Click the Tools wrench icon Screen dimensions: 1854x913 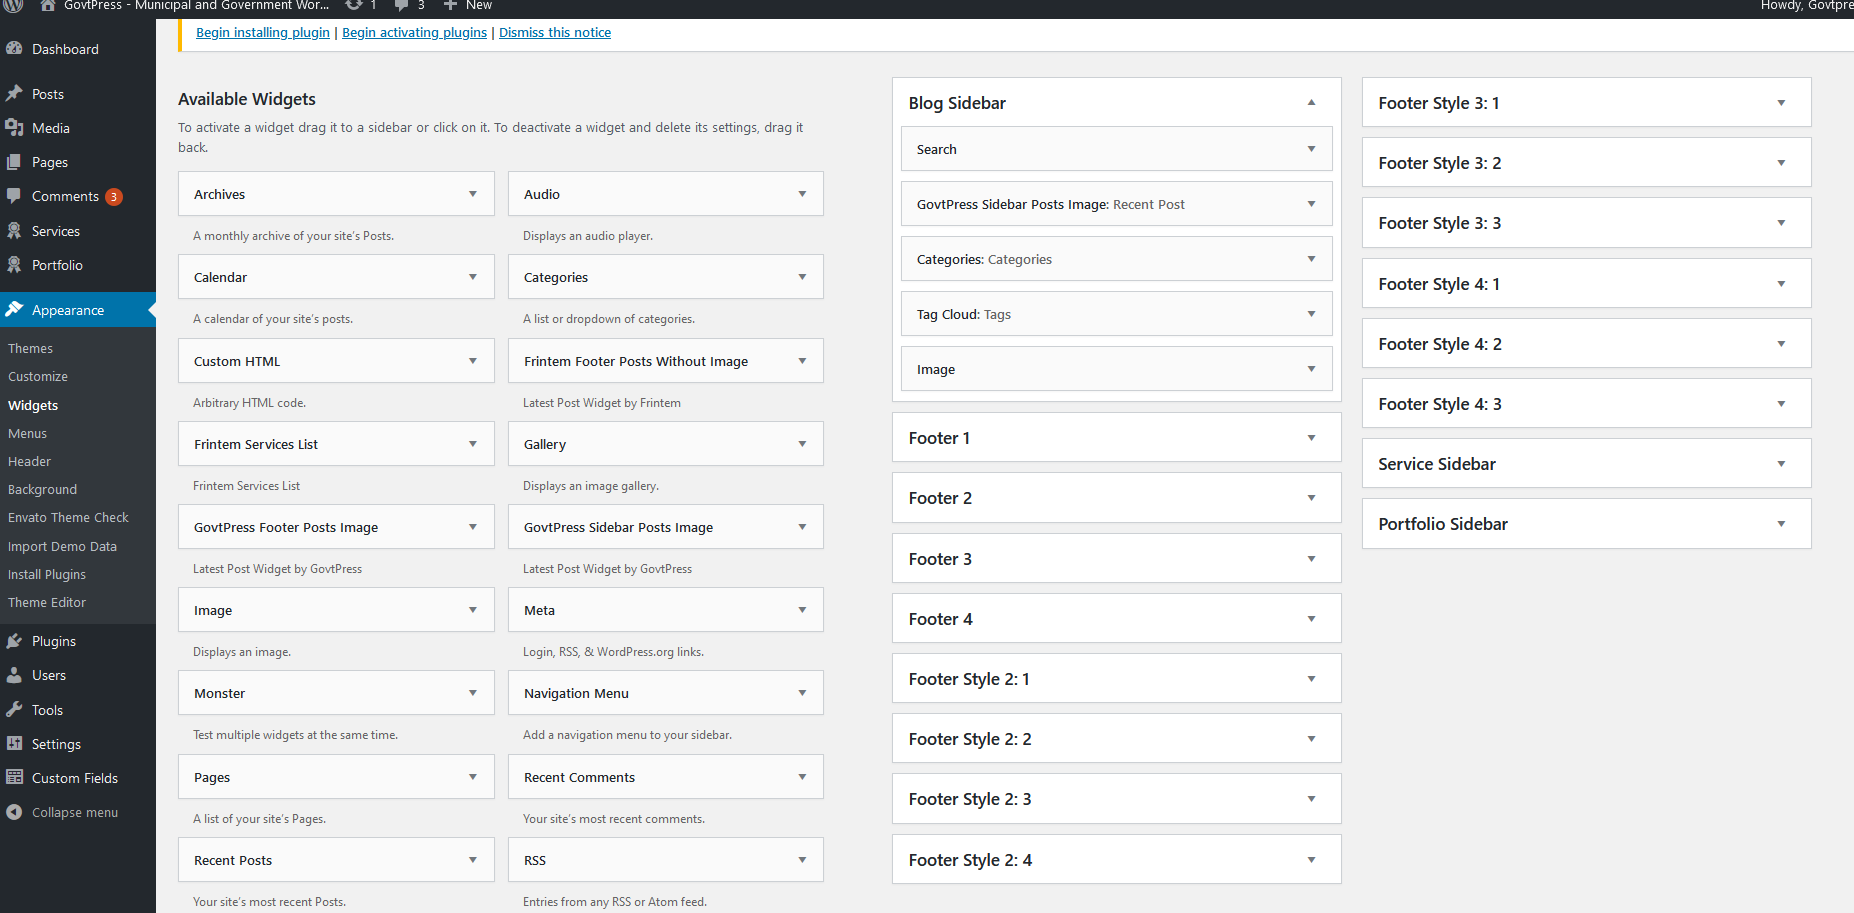click(14, 709)
